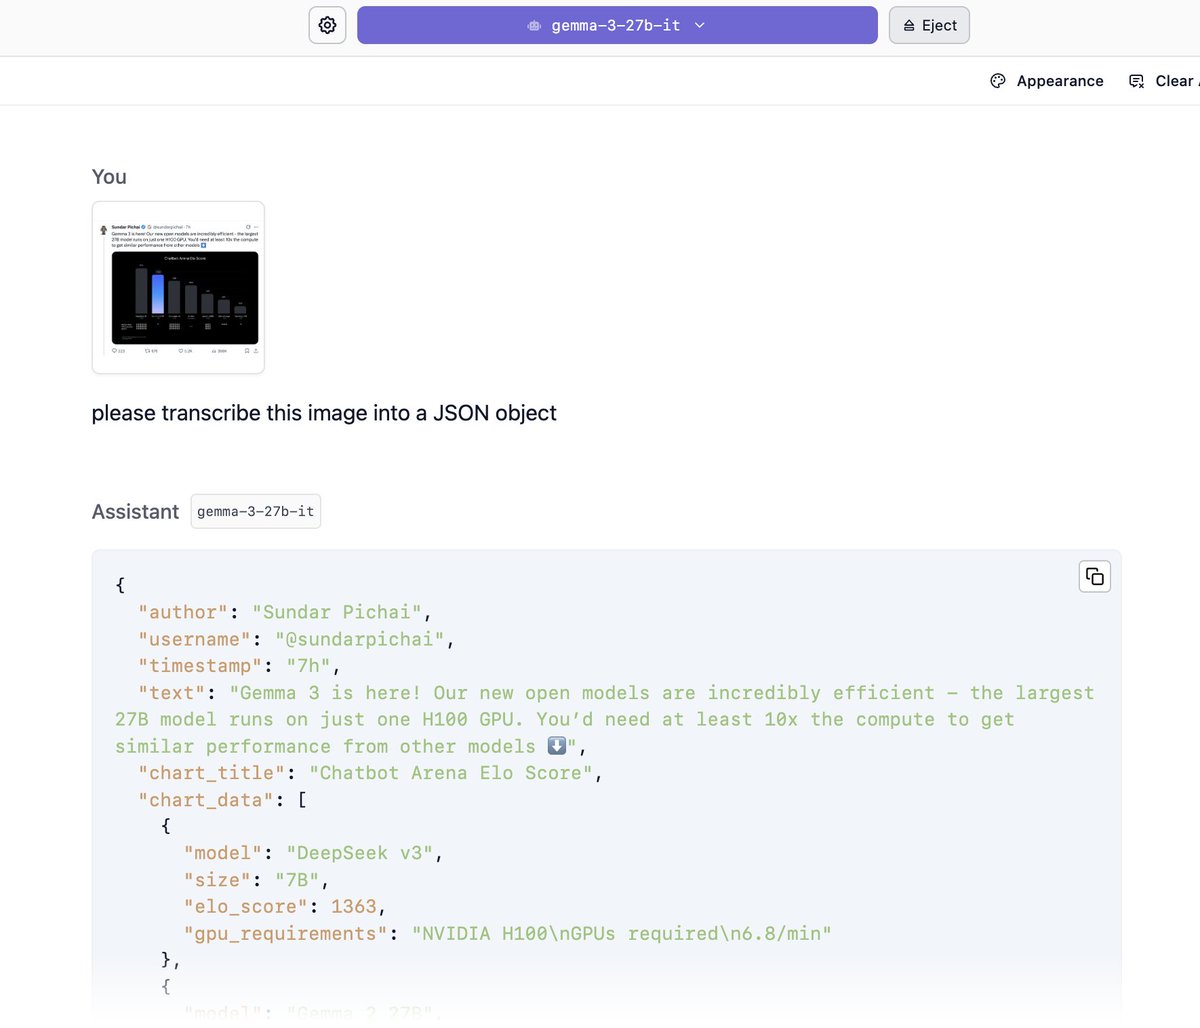Open the attached tweet screenshot thumbnail
Viewport: 1200px width, 1028px height.
click(x=178, y=287)
